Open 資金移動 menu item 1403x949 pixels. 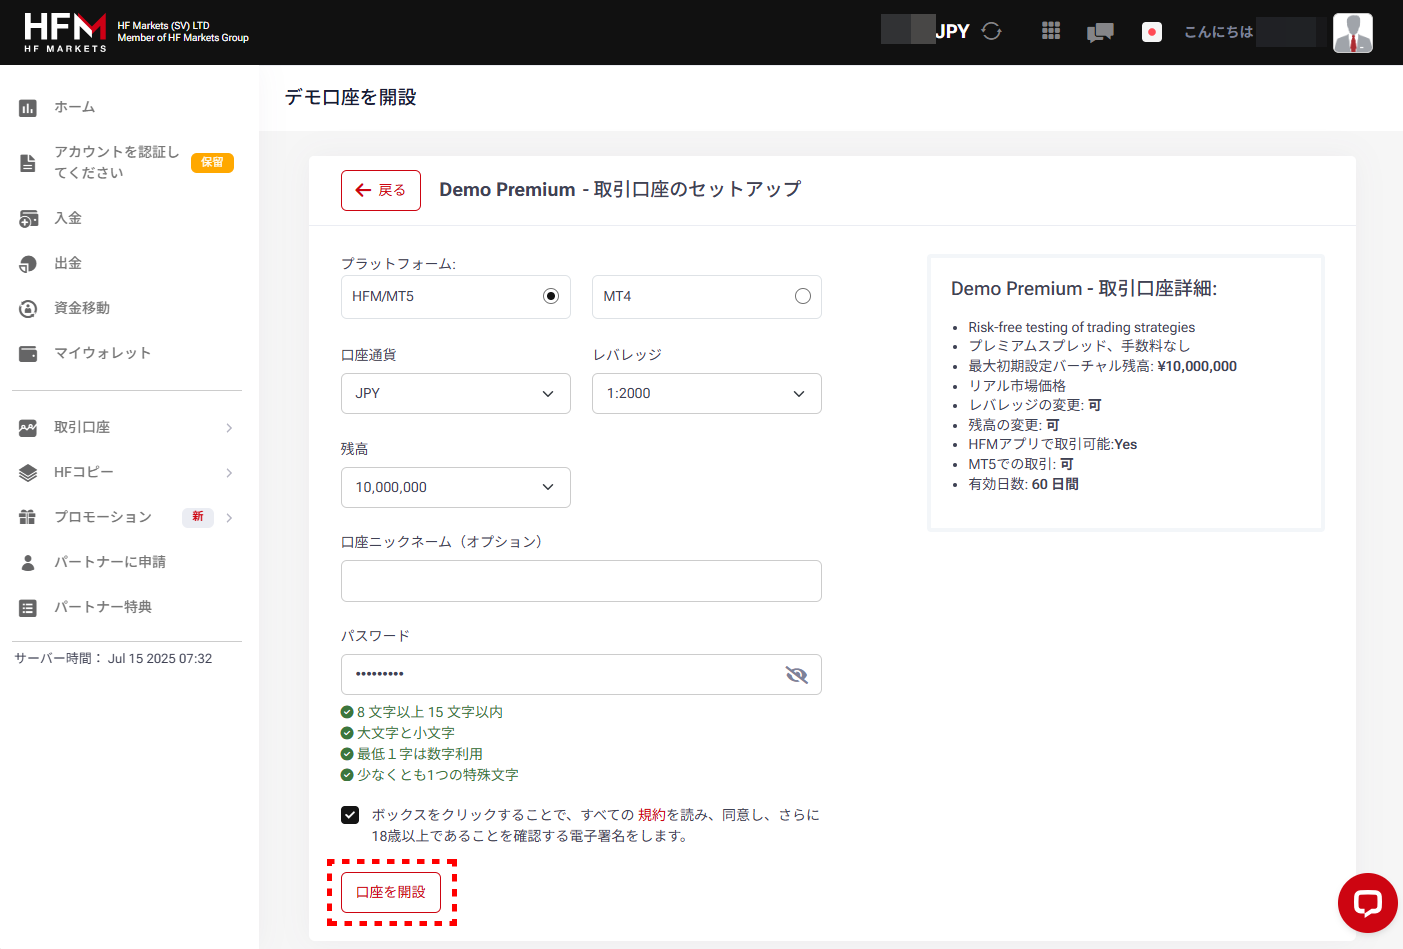tap(82, 308)
